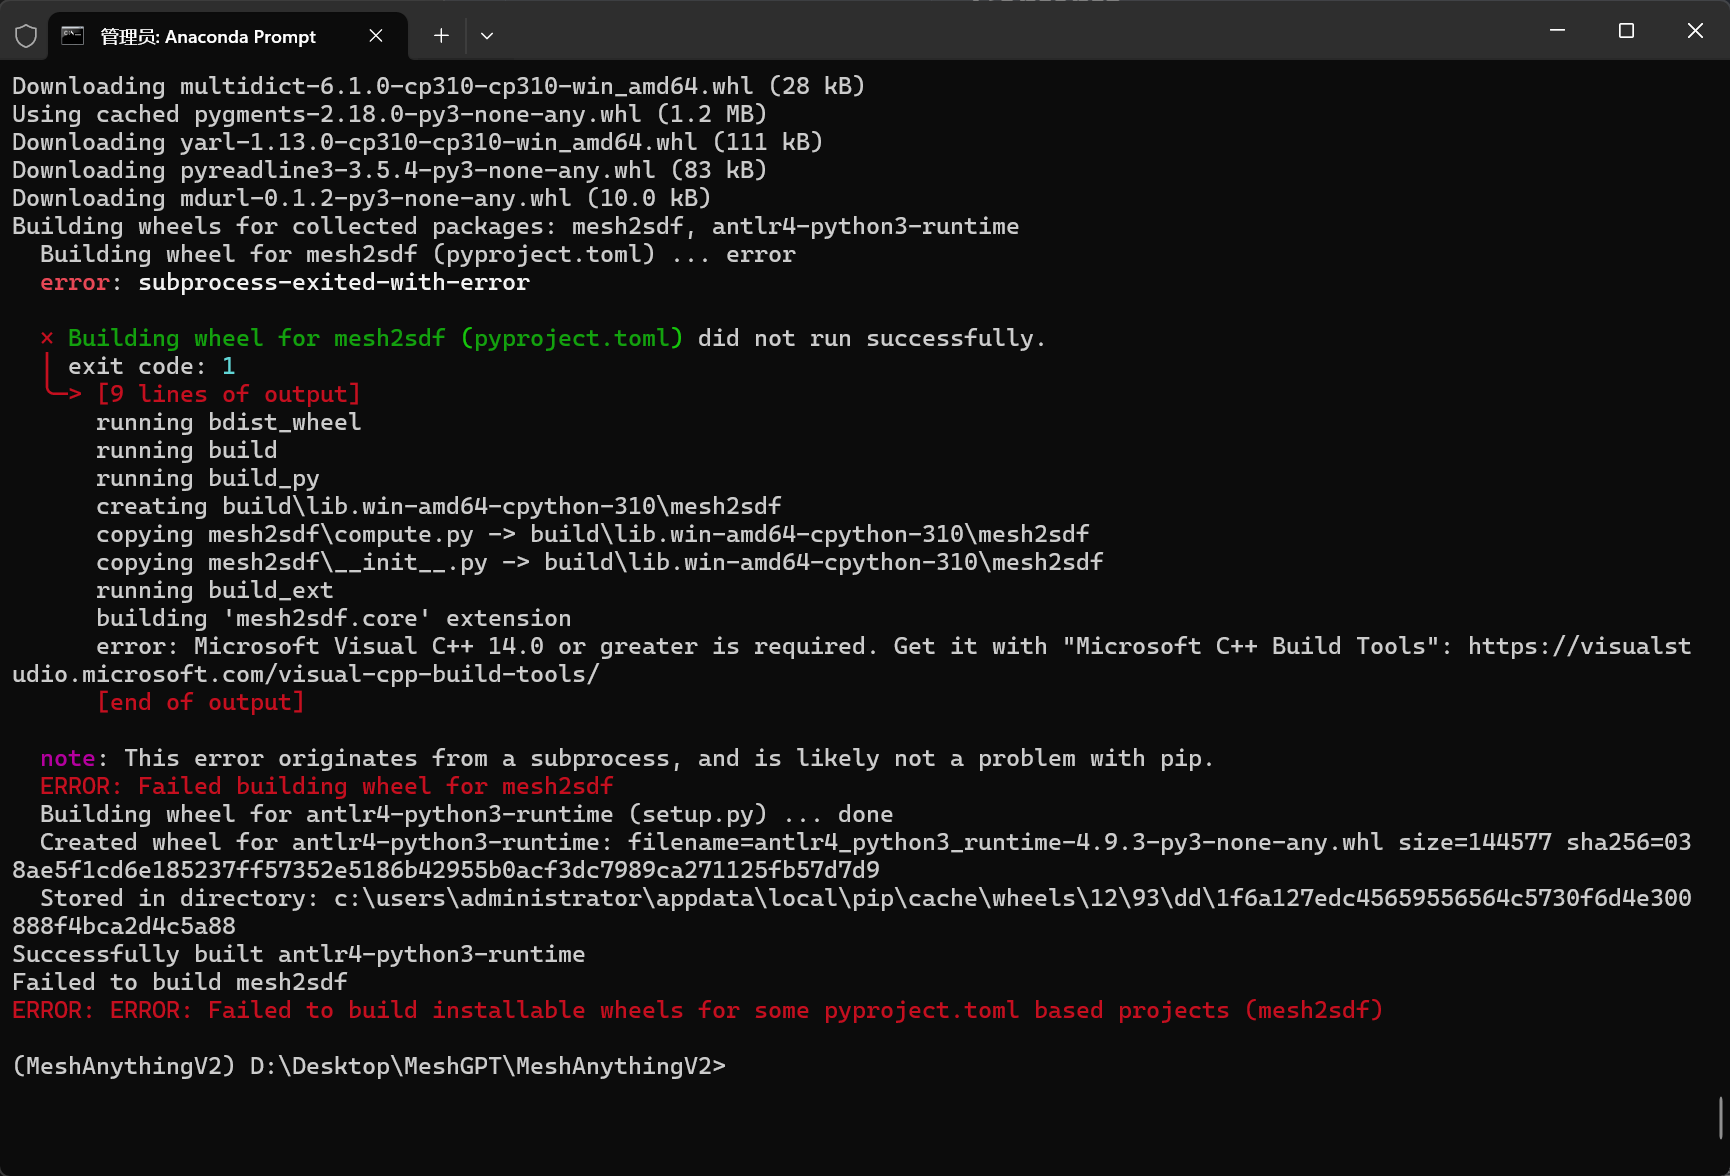Click 'running build_py' output line
This screenshot has height=1176, width=1730.
pyautogui.click(x=208, y=478)
